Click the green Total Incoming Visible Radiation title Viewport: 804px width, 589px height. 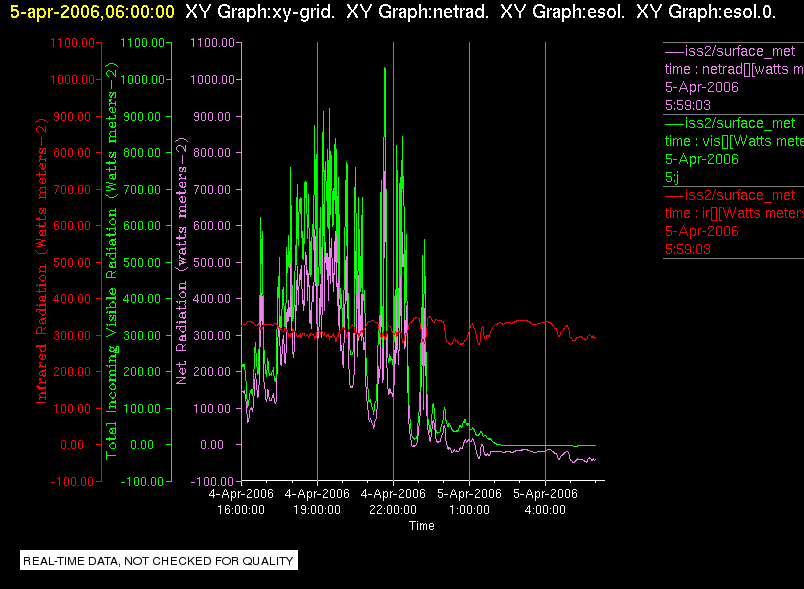[112, 261]
